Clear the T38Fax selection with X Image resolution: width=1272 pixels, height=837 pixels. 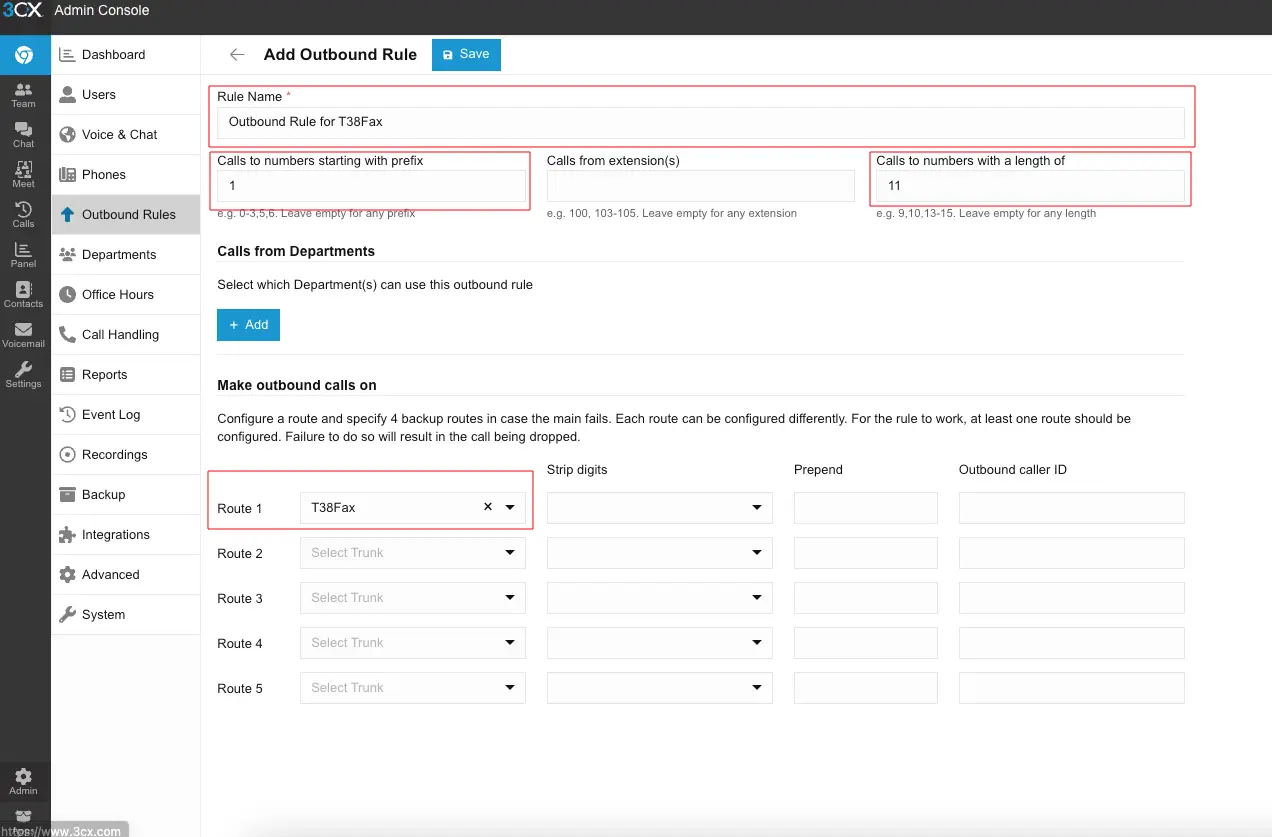click(x=488, y=507)
